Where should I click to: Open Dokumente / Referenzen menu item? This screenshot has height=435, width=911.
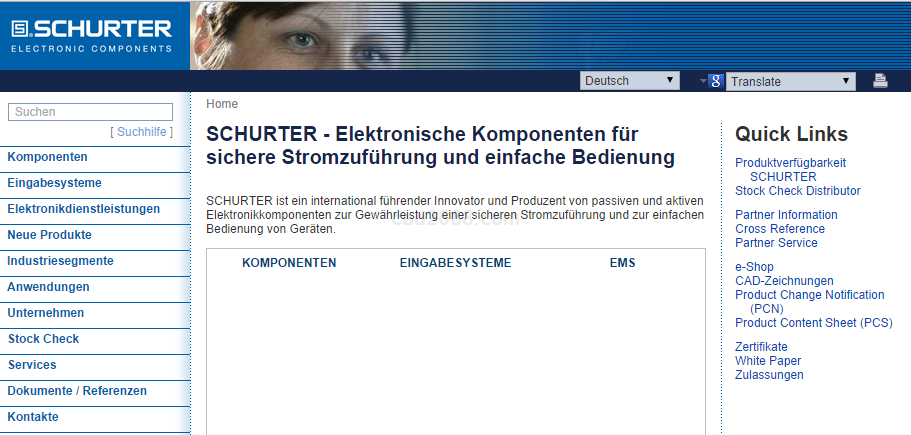point(77,391)
